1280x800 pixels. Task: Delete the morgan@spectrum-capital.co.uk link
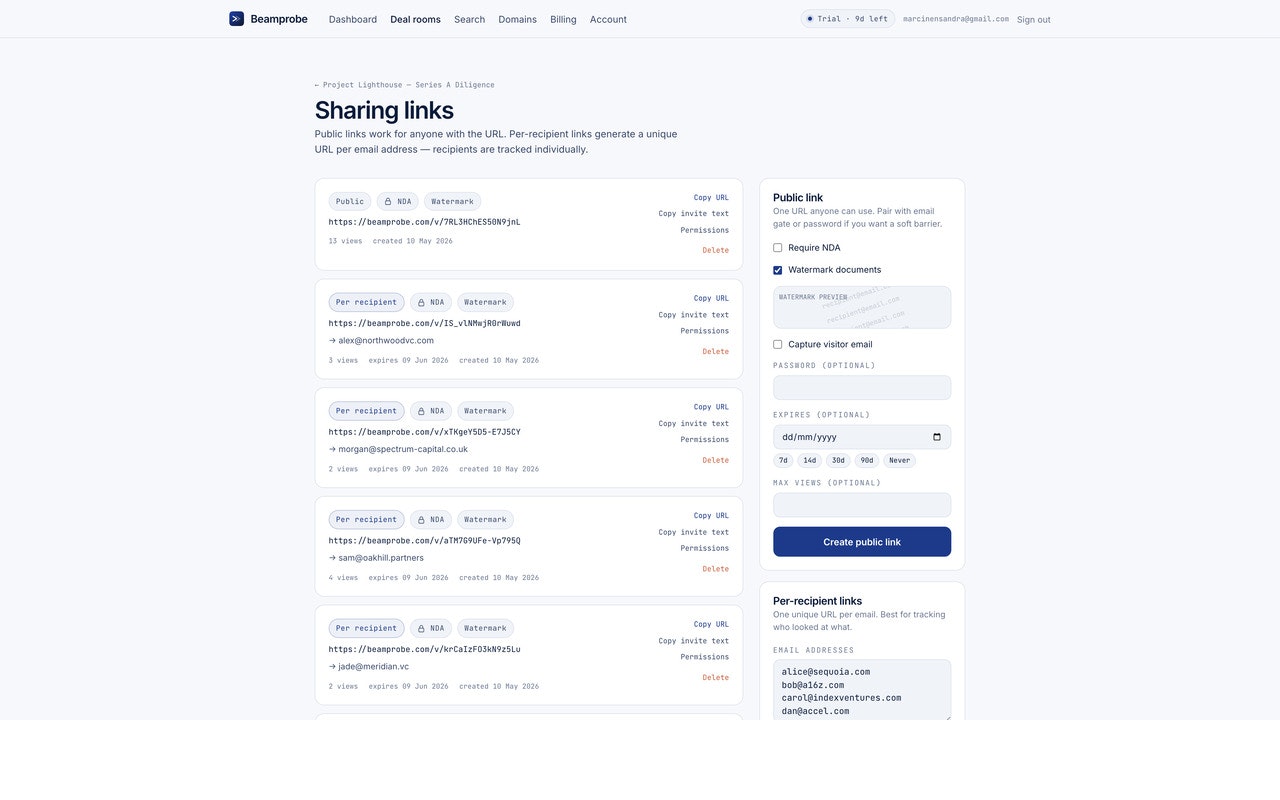tap(715, 460)
